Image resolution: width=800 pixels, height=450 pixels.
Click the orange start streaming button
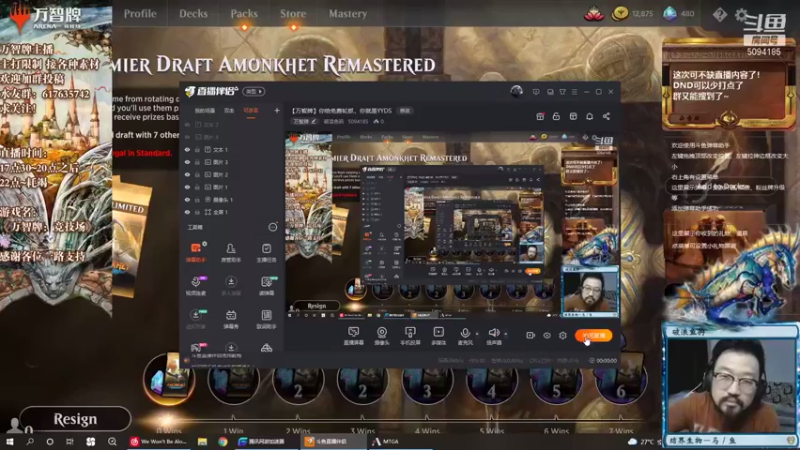coord(593,335)
